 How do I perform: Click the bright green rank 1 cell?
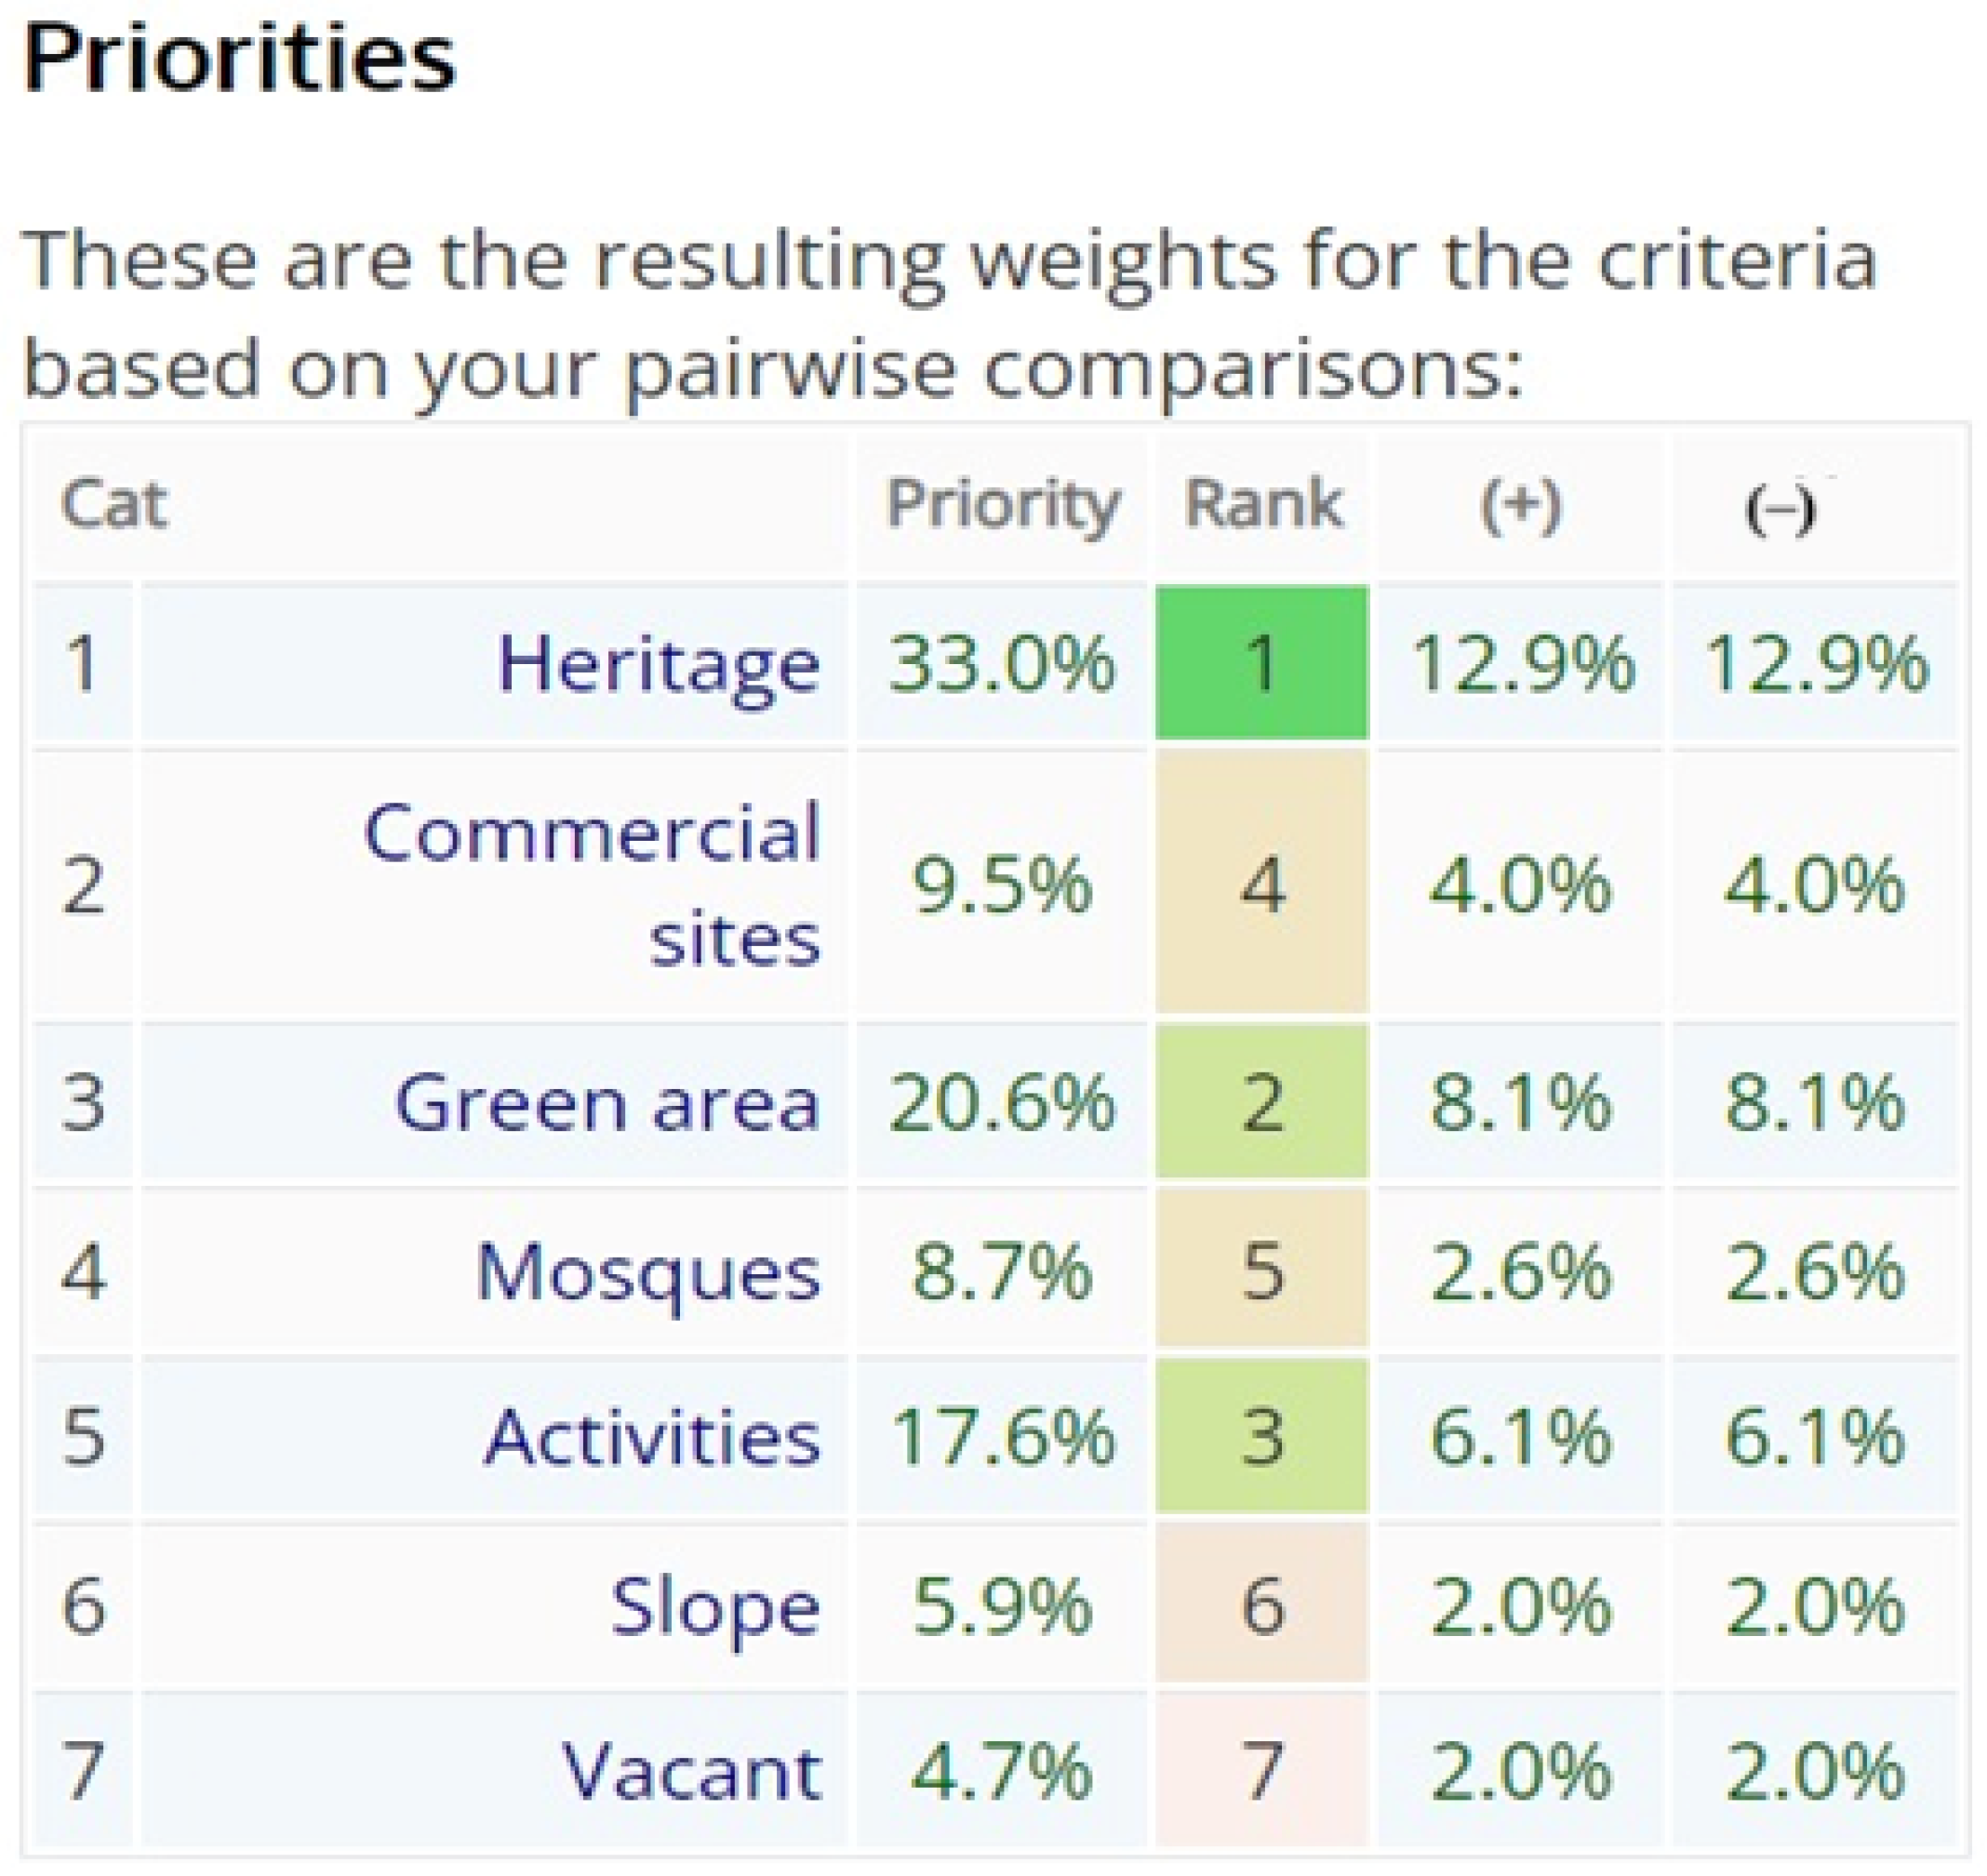tap(1261, 663)
